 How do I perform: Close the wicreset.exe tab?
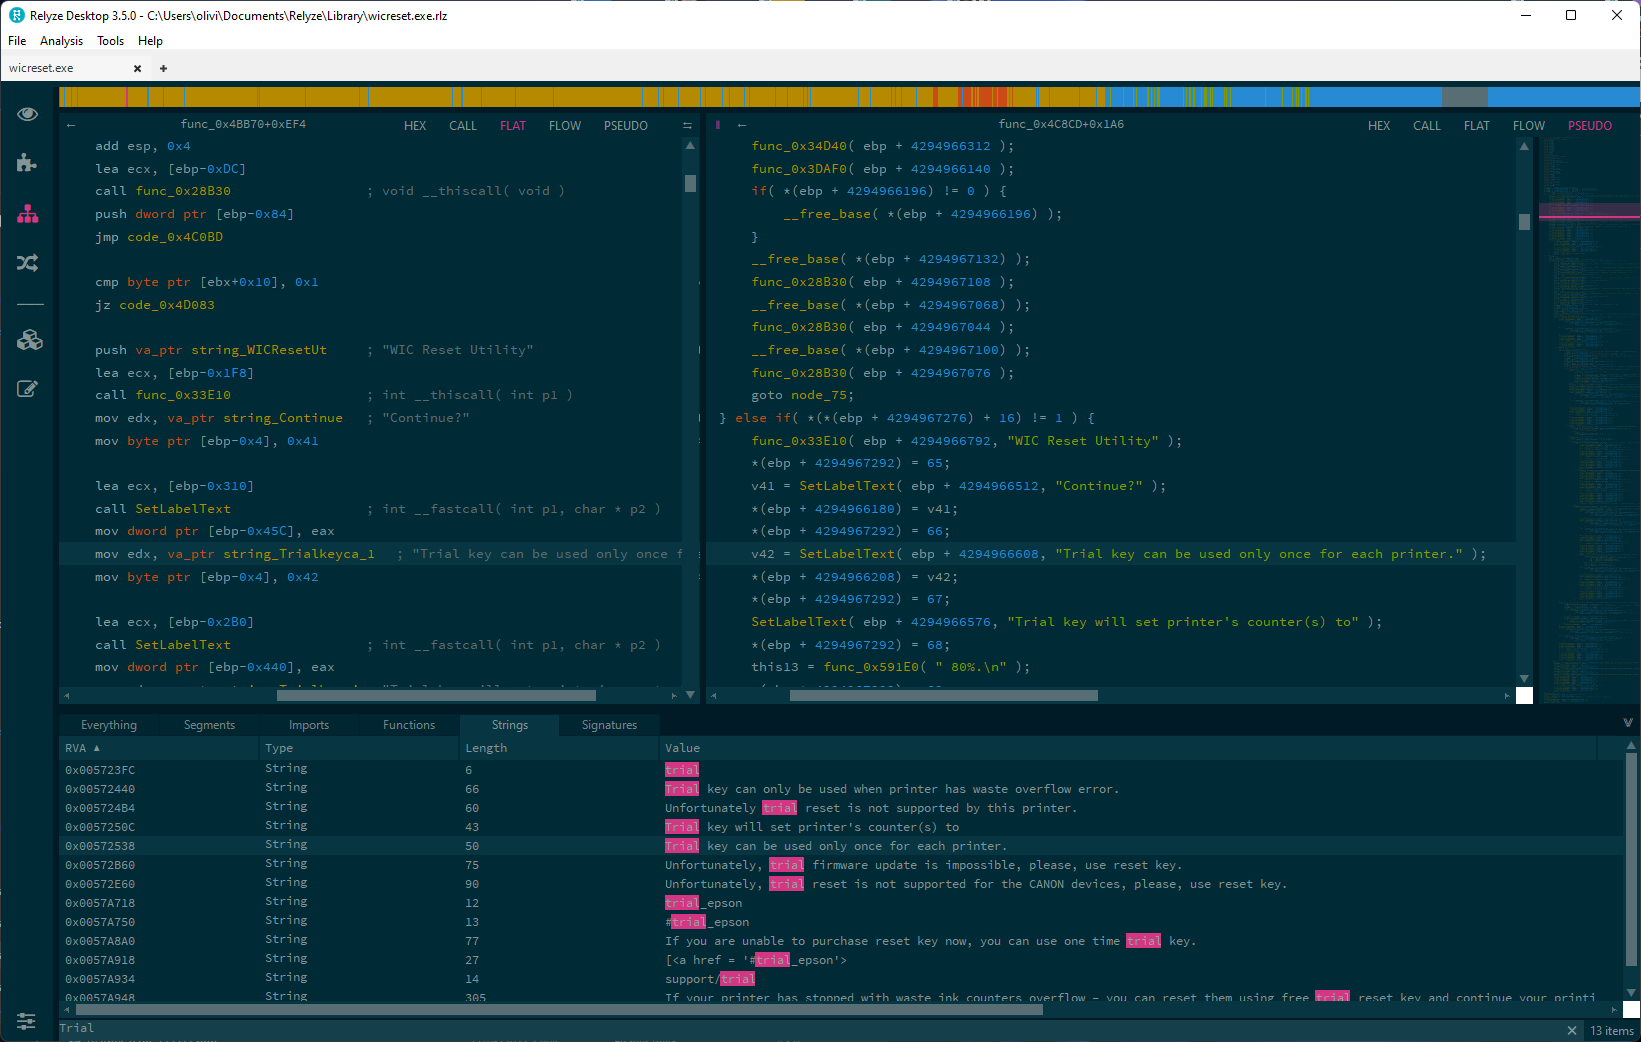click(138, 68)
